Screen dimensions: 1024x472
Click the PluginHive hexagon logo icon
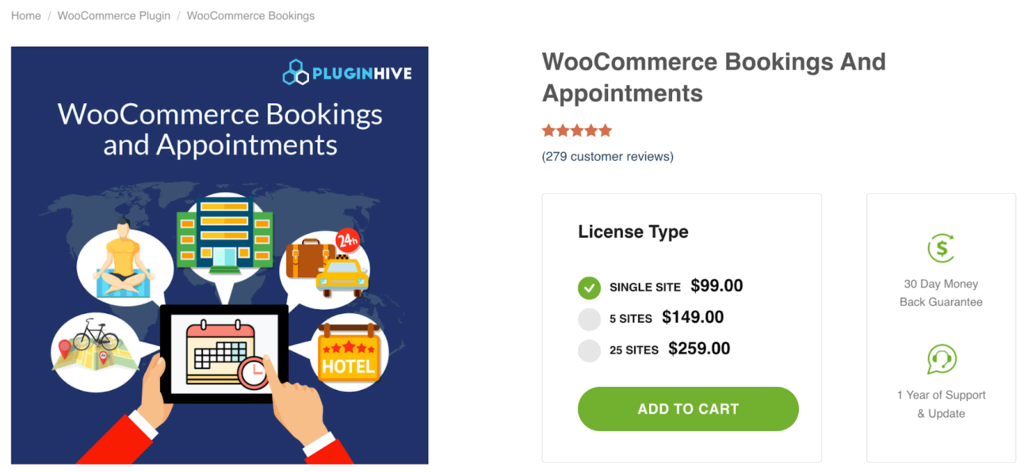tap(296, 73)
